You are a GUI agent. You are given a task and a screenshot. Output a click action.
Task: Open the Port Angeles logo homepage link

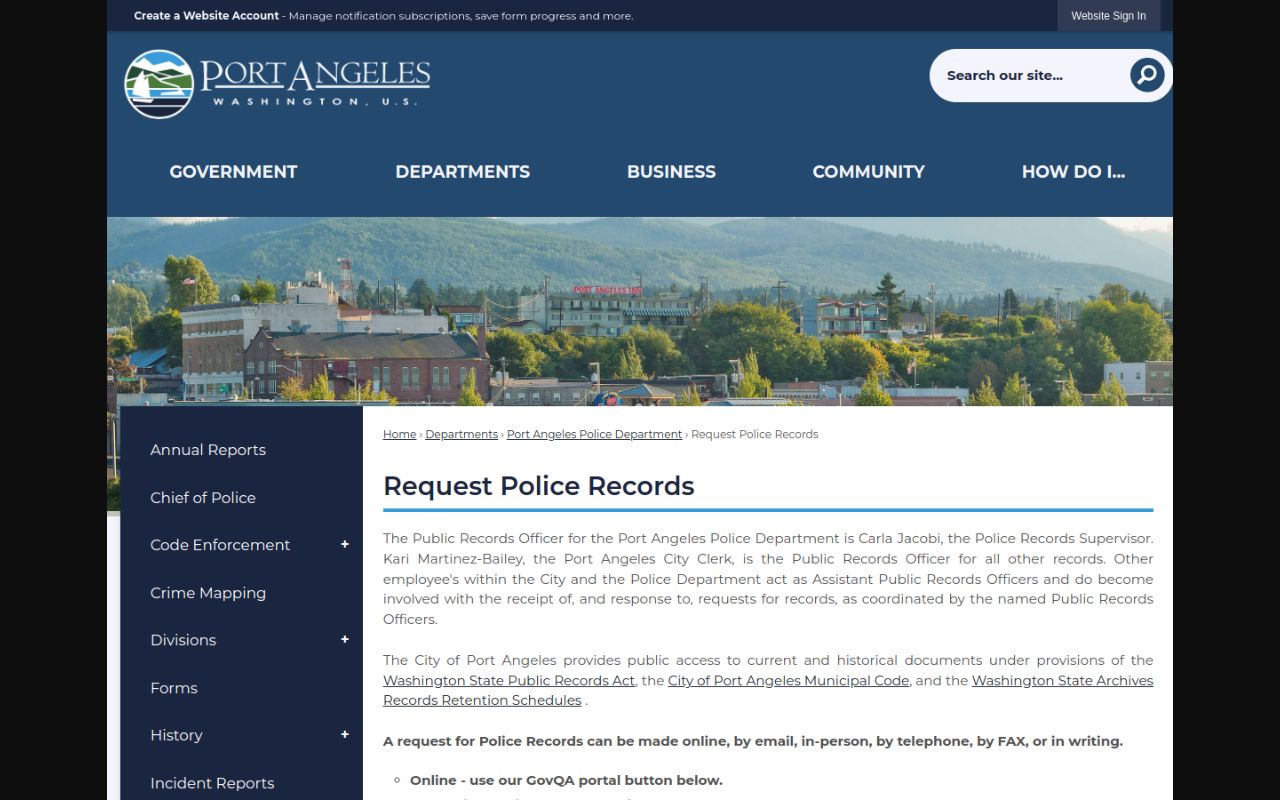coord(277,83)
